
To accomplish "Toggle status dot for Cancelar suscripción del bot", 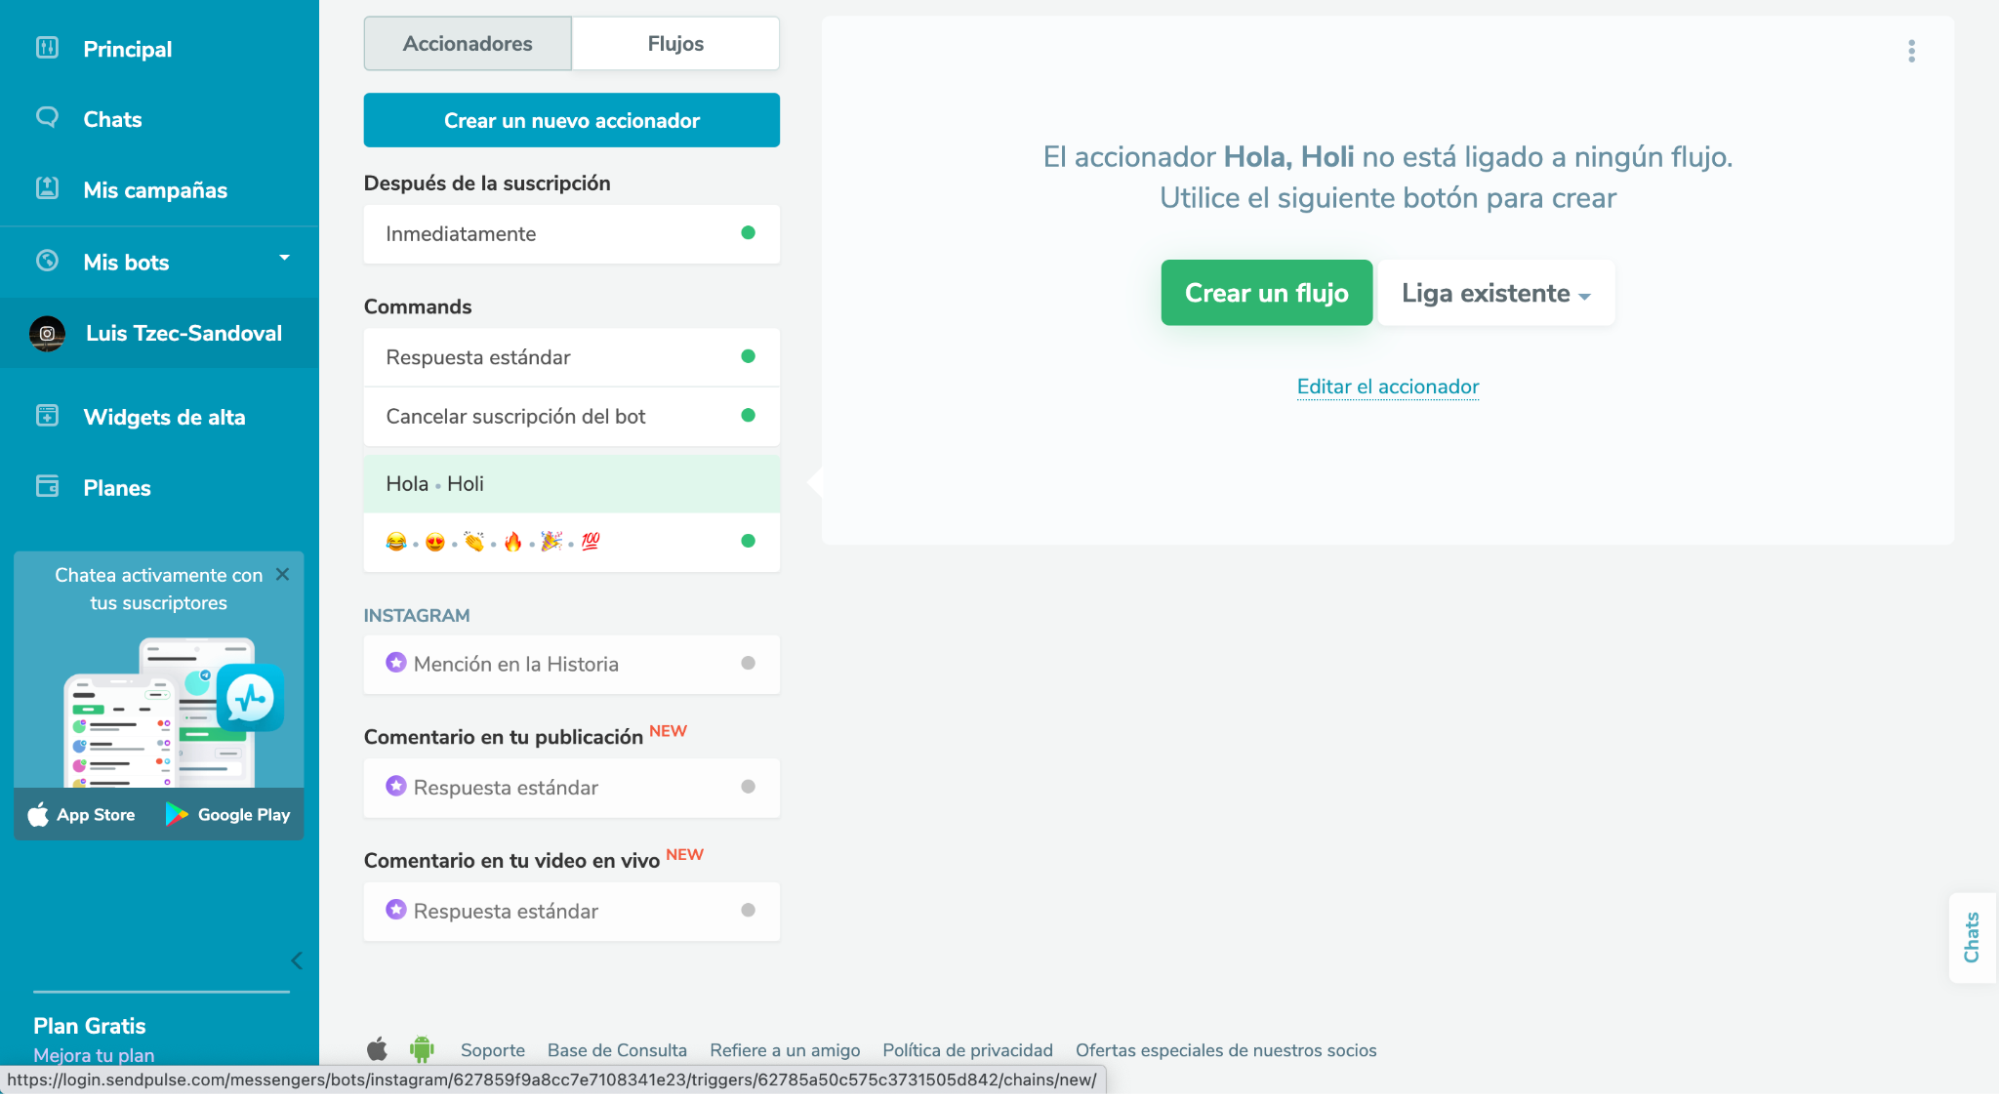I will click(748, 415).
